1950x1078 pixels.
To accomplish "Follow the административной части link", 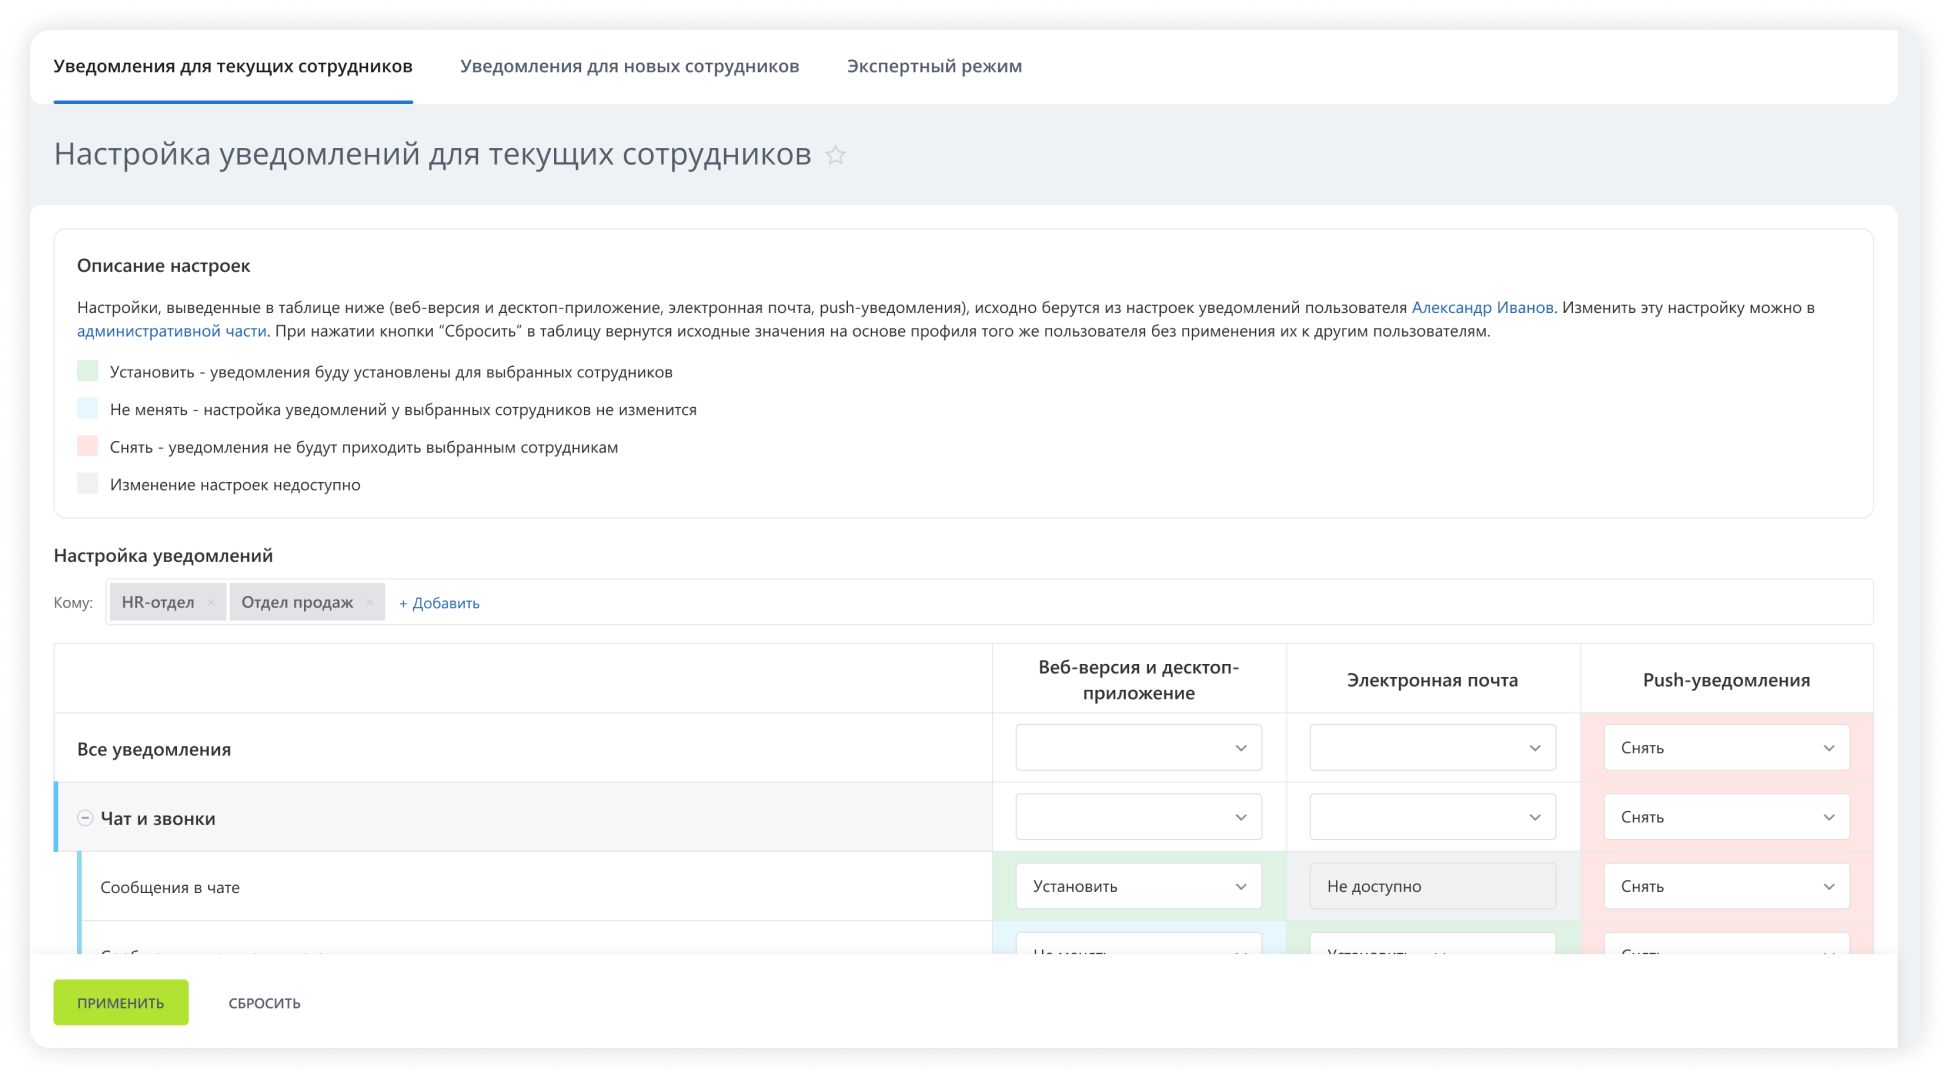I will [171, 331].
